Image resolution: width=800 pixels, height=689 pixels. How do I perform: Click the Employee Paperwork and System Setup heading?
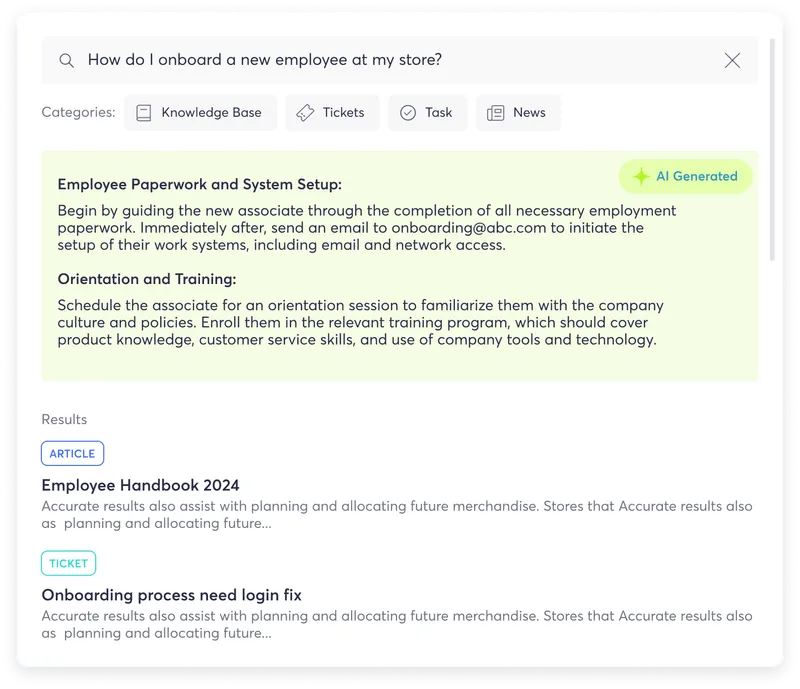click(199, 185)
